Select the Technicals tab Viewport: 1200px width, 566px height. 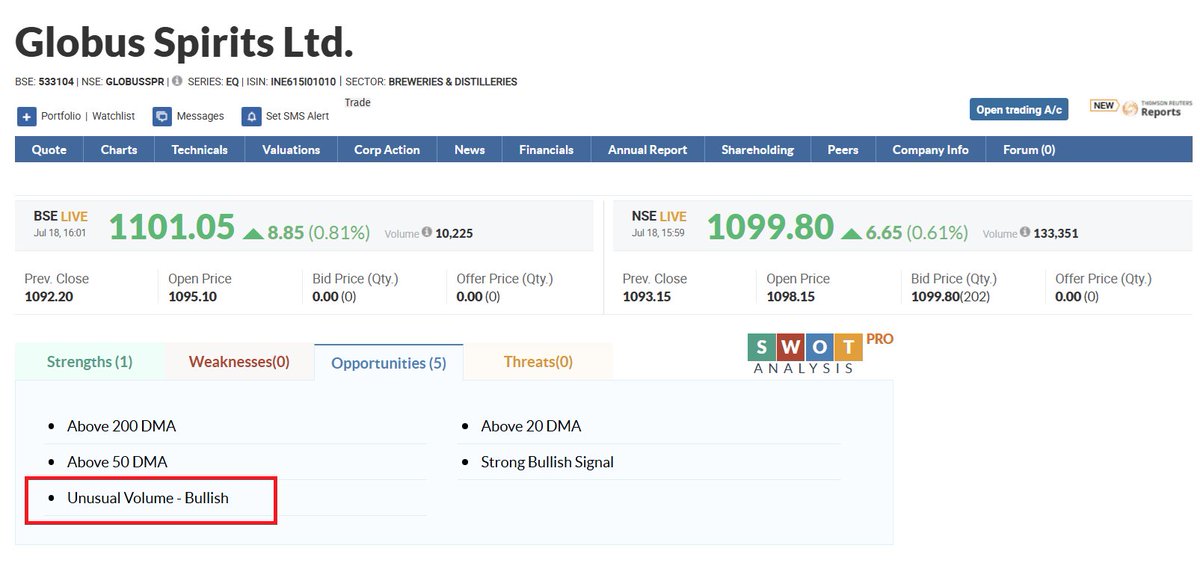pos(199,150)
